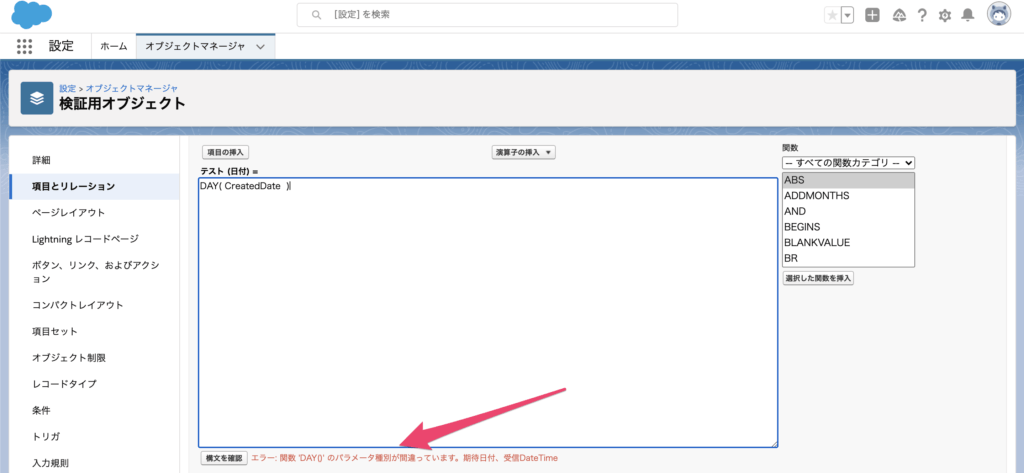Click the 項目の挿入 button
This screenshot has height=473, width=1024.
225,152
